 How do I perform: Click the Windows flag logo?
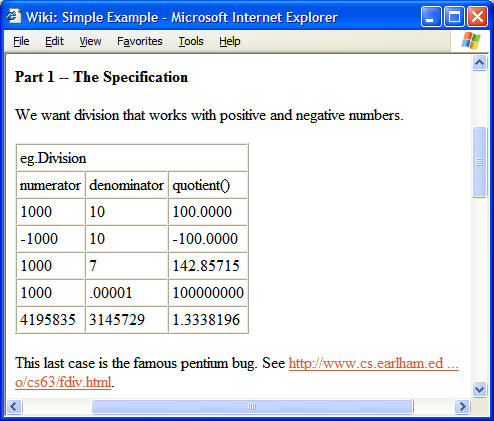(x=471, y=41)
